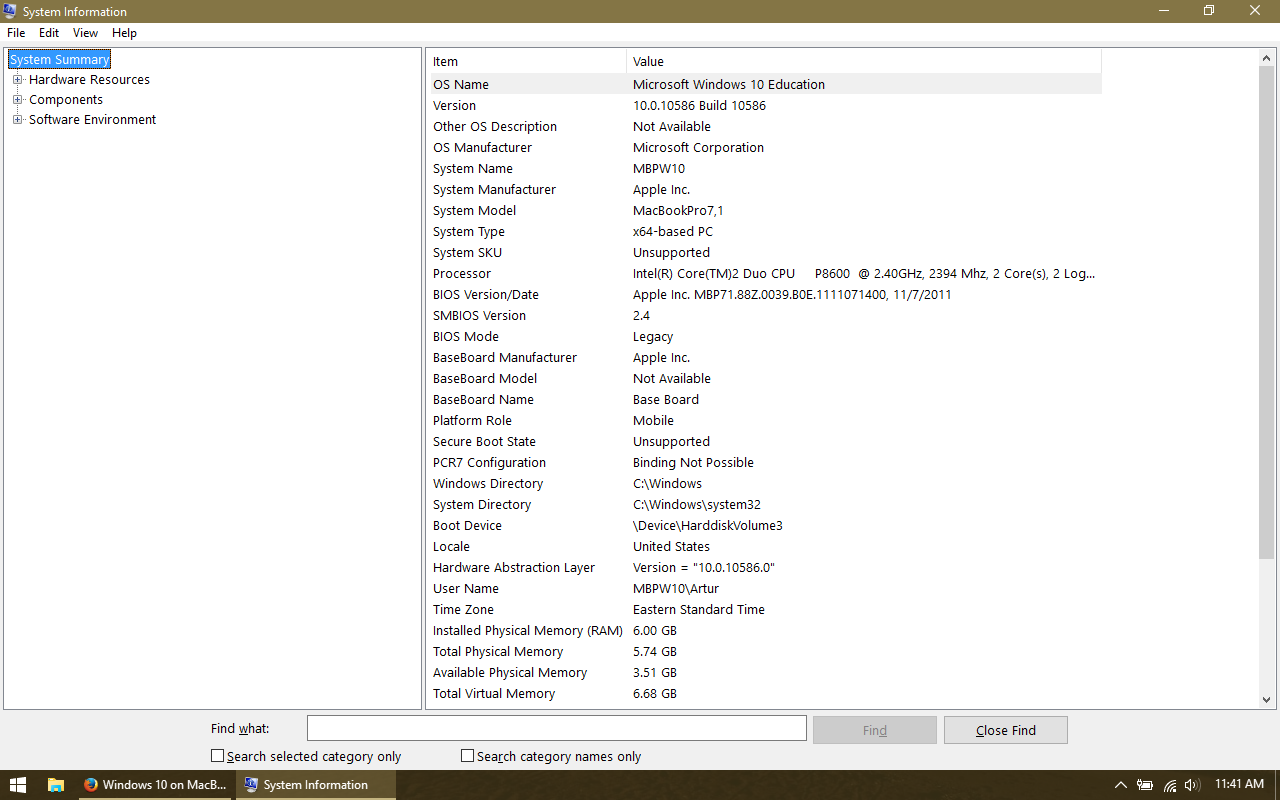Switch to the Firefox taskbar window
The height and width of the screenshot is (800, 1280).
point(156,785)
